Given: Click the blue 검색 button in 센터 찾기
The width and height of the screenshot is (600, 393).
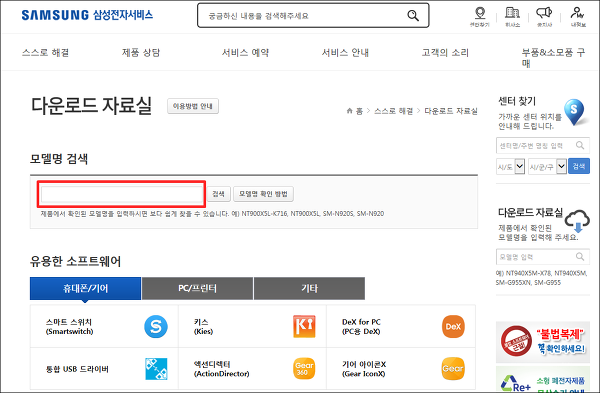Looking at the screenshot, I should tap(579, 166).
